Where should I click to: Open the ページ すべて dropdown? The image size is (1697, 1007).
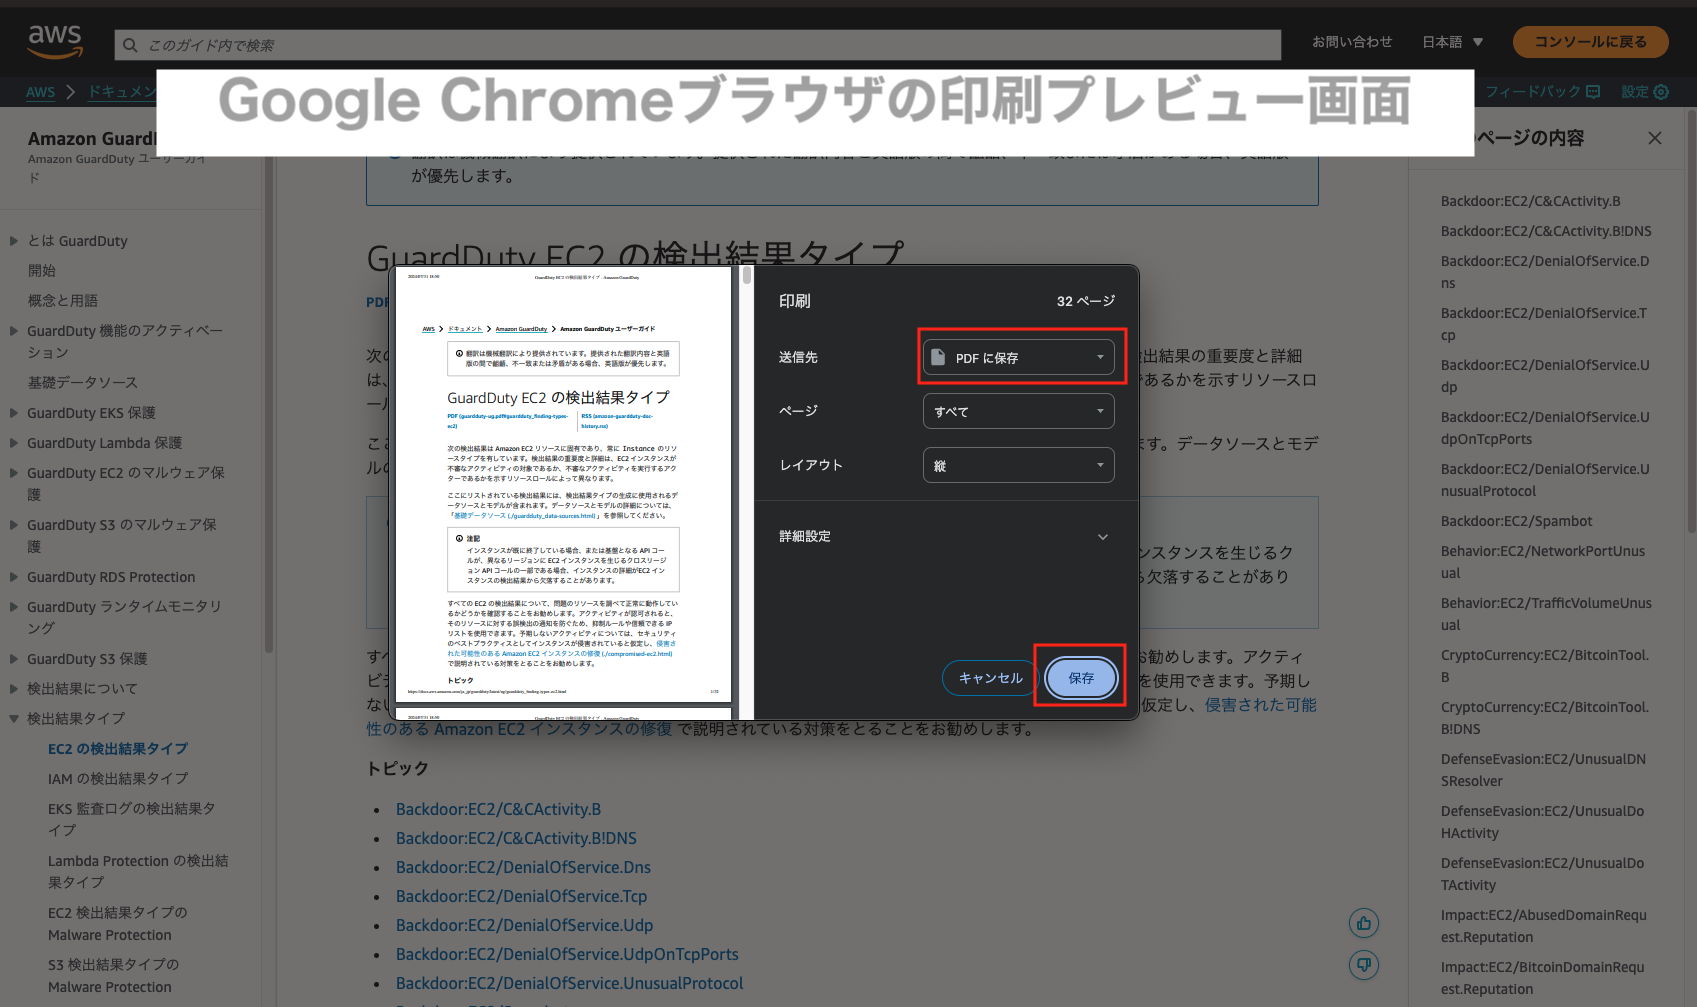click(x=1018, y=411)
